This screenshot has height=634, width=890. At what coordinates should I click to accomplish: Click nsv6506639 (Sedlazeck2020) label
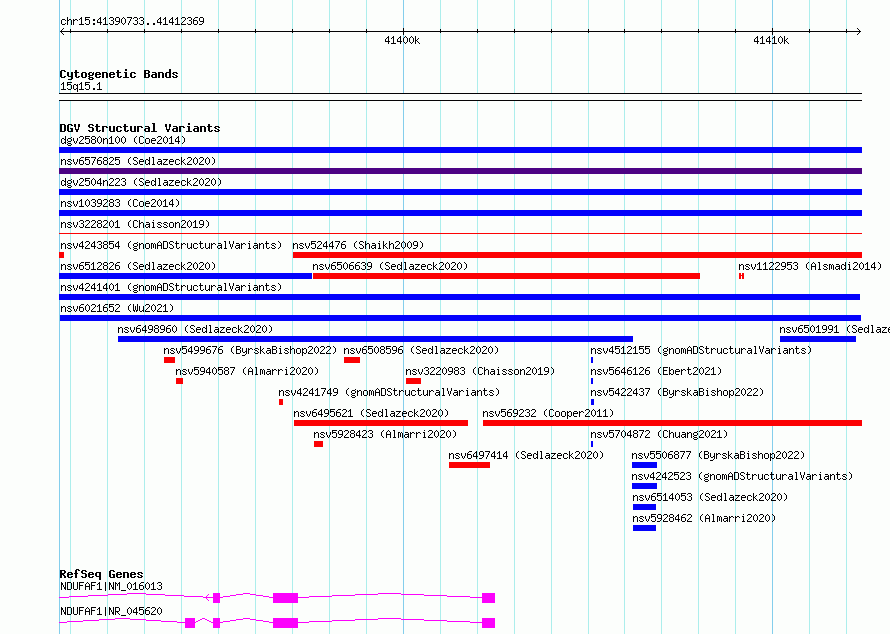point(390,266)
